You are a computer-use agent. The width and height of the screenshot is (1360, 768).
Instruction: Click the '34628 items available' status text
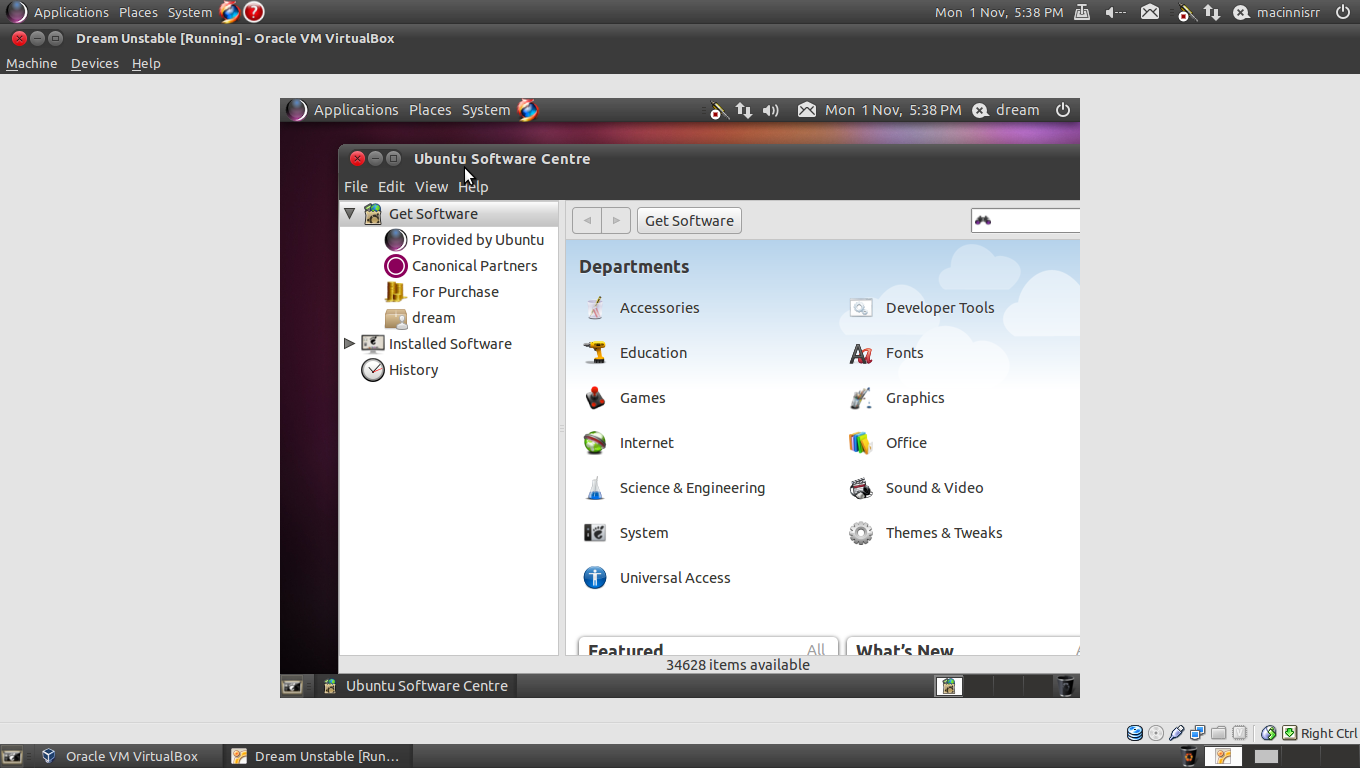coord(738,665)
